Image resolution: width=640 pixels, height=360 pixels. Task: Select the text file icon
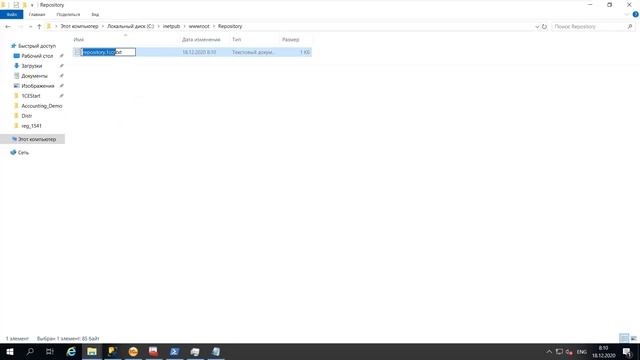pyautogui.click(x=77, y=52)
